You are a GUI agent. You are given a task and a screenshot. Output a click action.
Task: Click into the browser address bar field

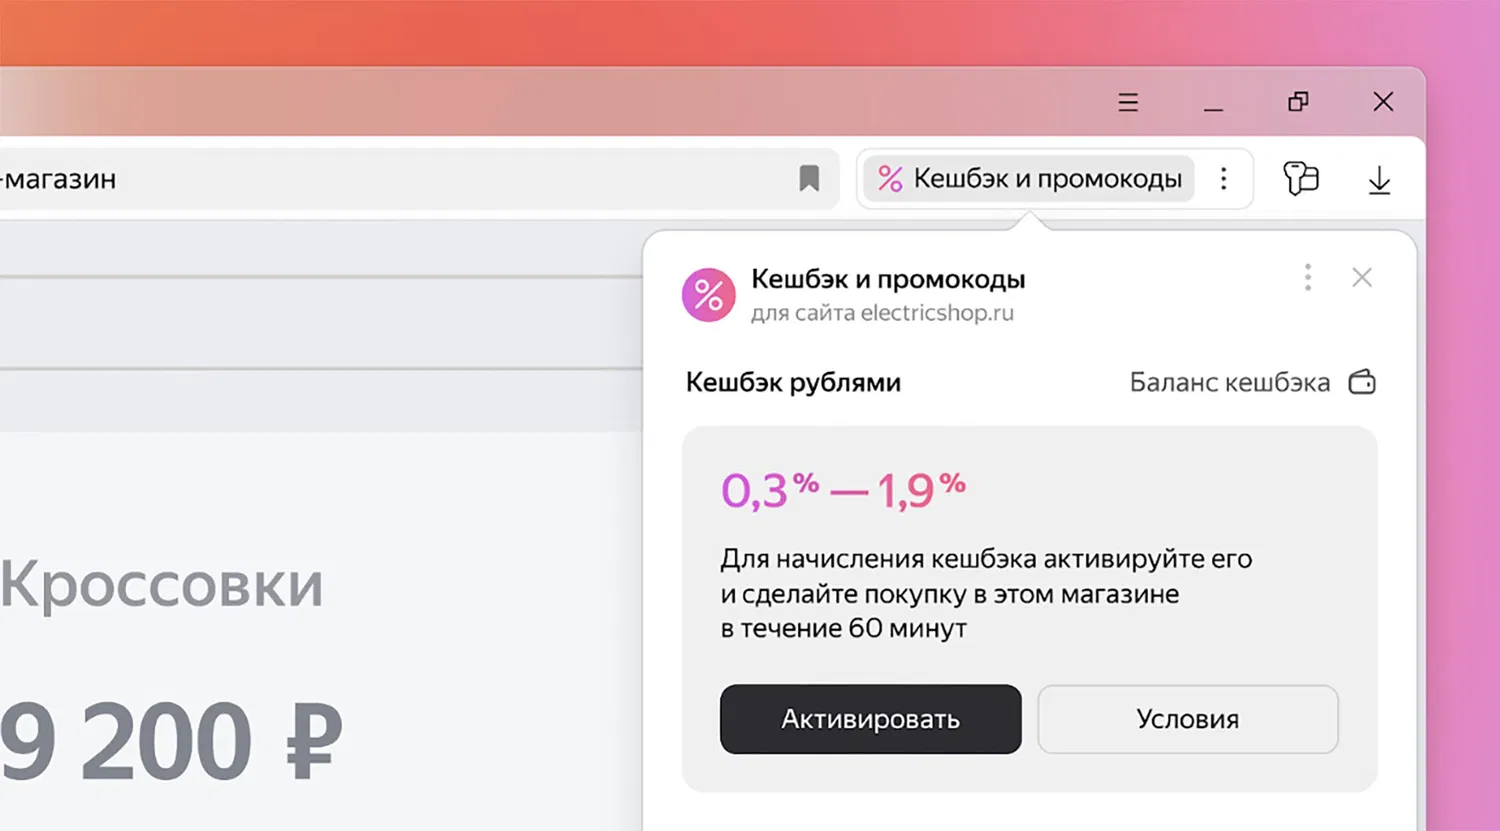click(400, 179)
